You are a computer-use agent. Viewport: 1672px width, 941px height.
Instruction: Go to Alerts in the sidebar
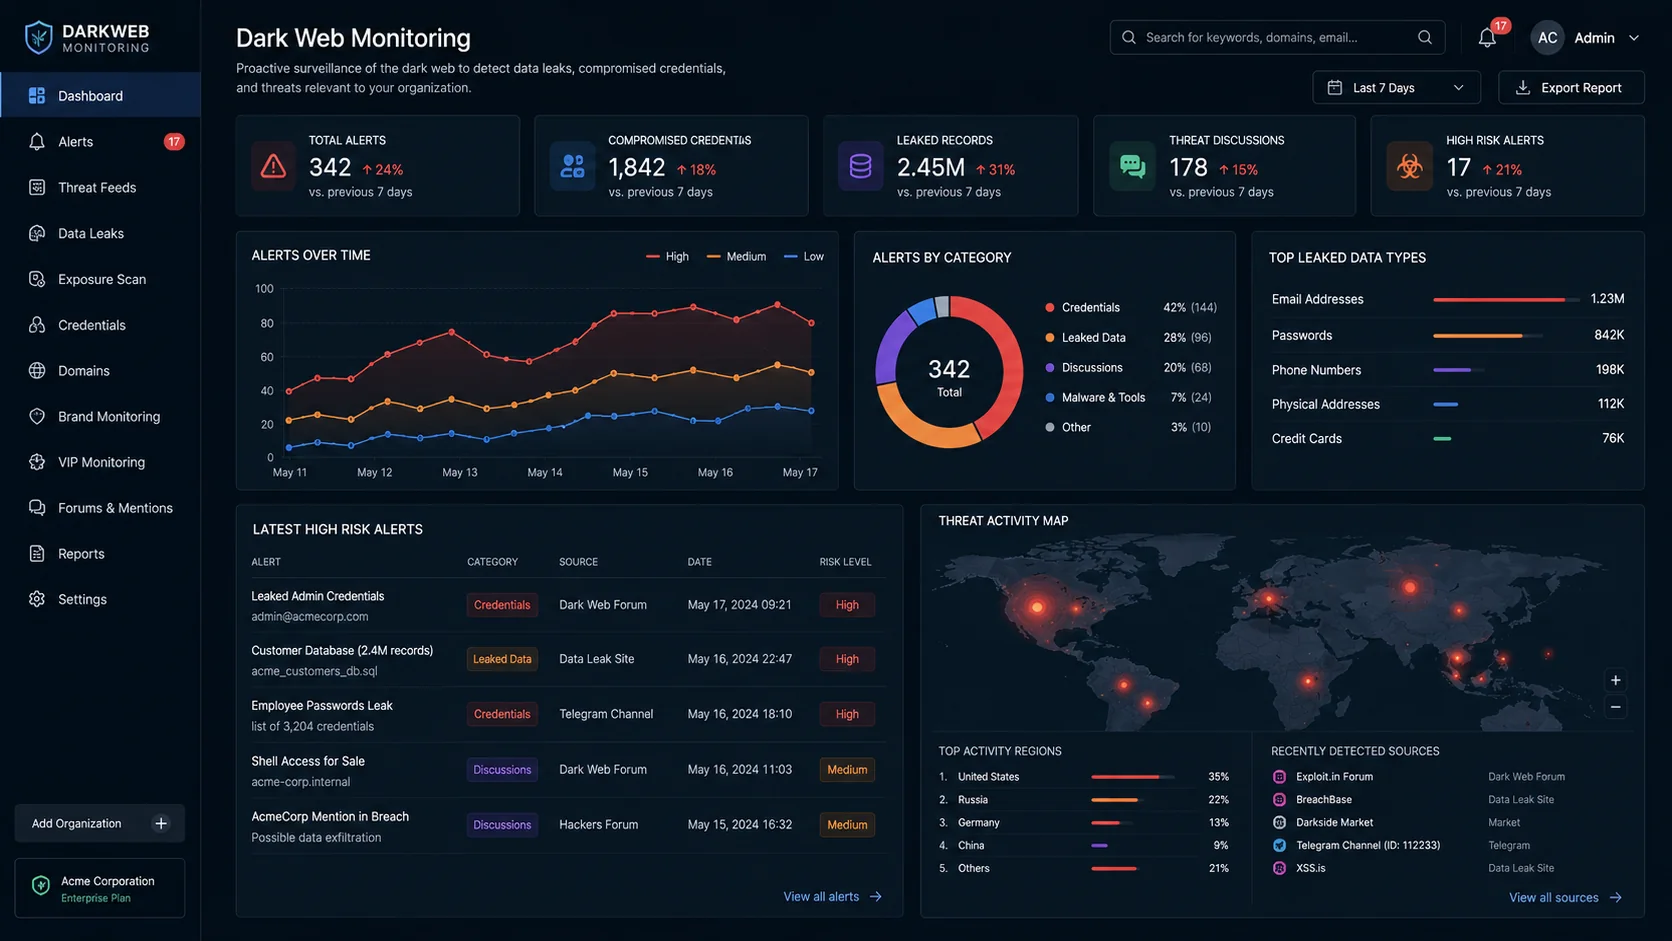click(x=100, y=142)
